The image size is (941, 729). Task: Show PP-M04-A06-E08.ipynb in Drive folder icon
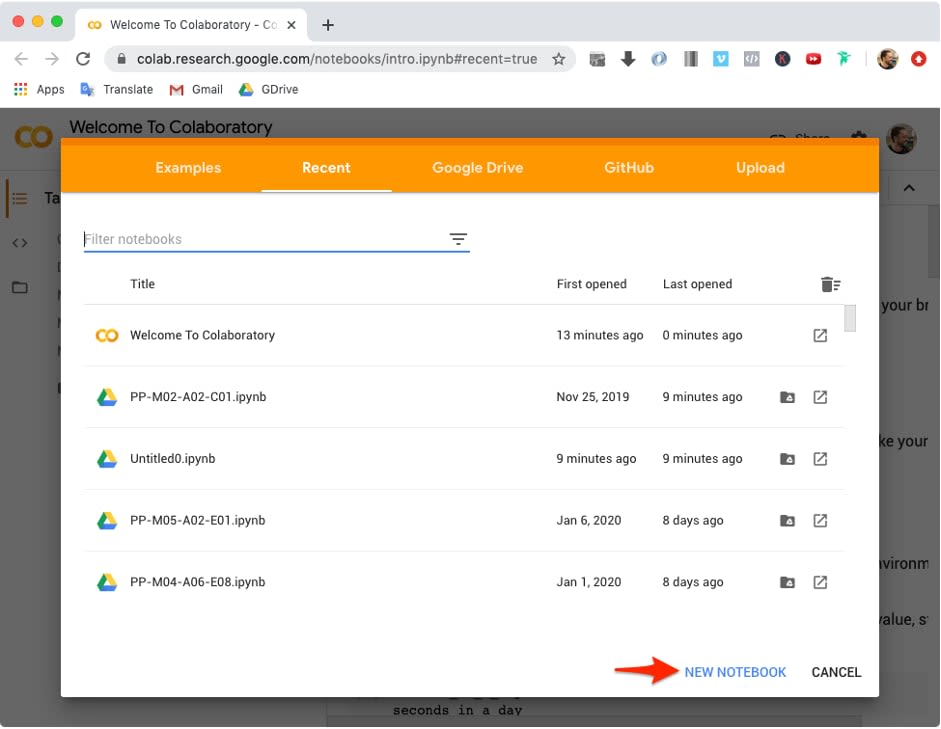[787, 582]
